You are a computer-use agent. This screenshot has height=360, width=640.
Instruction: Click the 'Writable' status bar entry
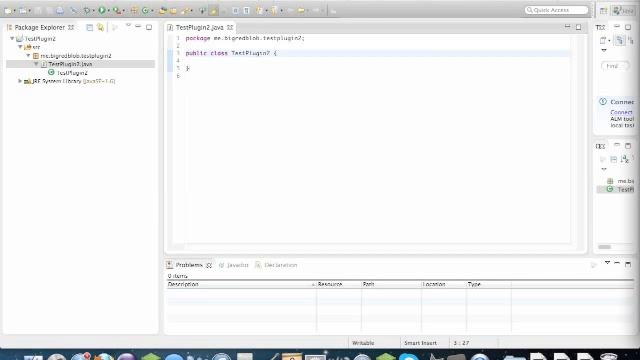(363, 343)
